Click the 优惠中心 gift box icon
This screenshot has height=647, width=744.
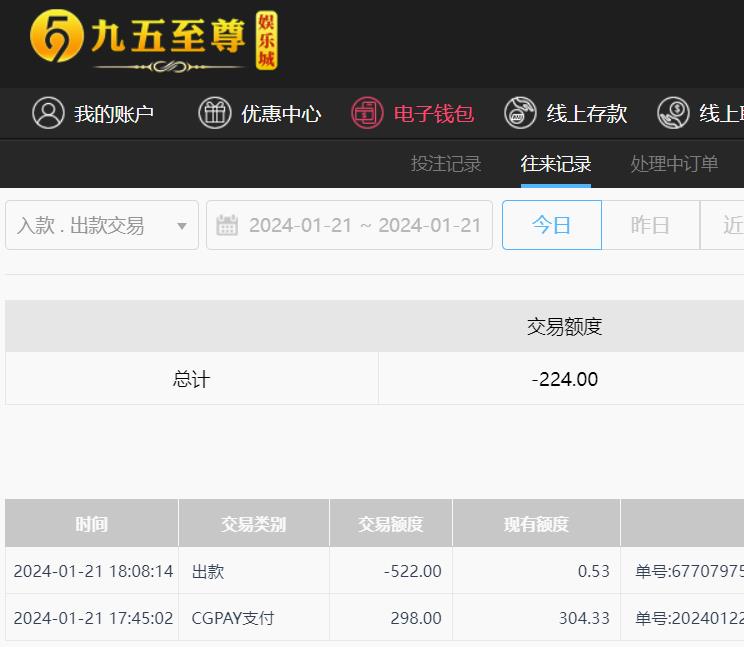coord(214,113)
